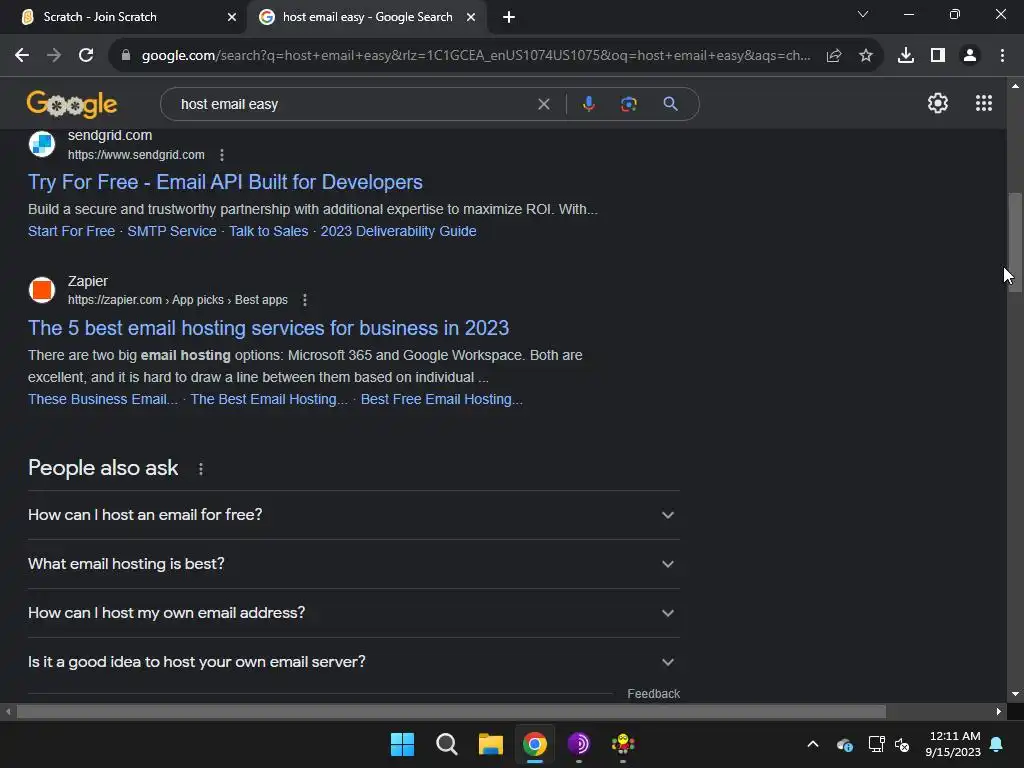Open "Best Free Email Hosting..." sitelink

(x=441, y=399)
